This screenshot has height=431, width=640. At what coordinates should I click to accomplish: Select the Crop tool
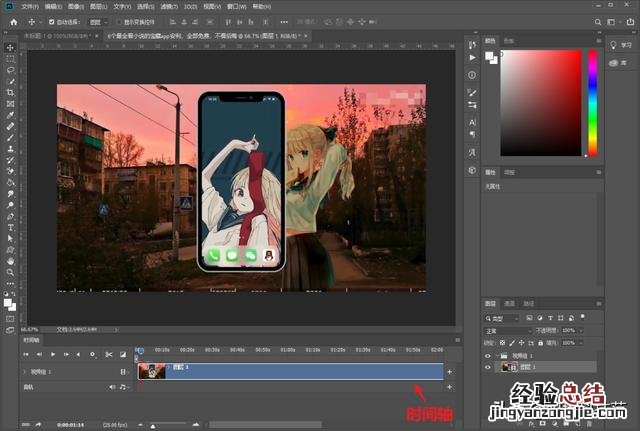point(10,93)
